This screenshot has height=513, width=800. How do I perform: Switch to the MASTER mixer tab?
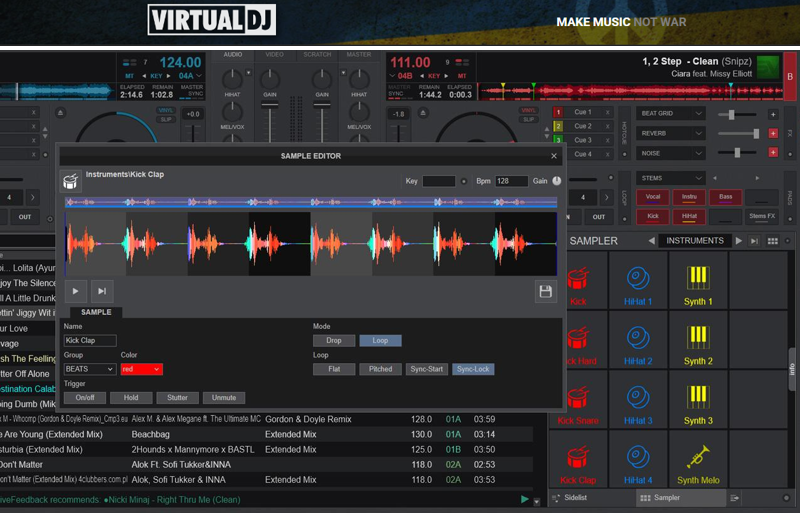359,55
